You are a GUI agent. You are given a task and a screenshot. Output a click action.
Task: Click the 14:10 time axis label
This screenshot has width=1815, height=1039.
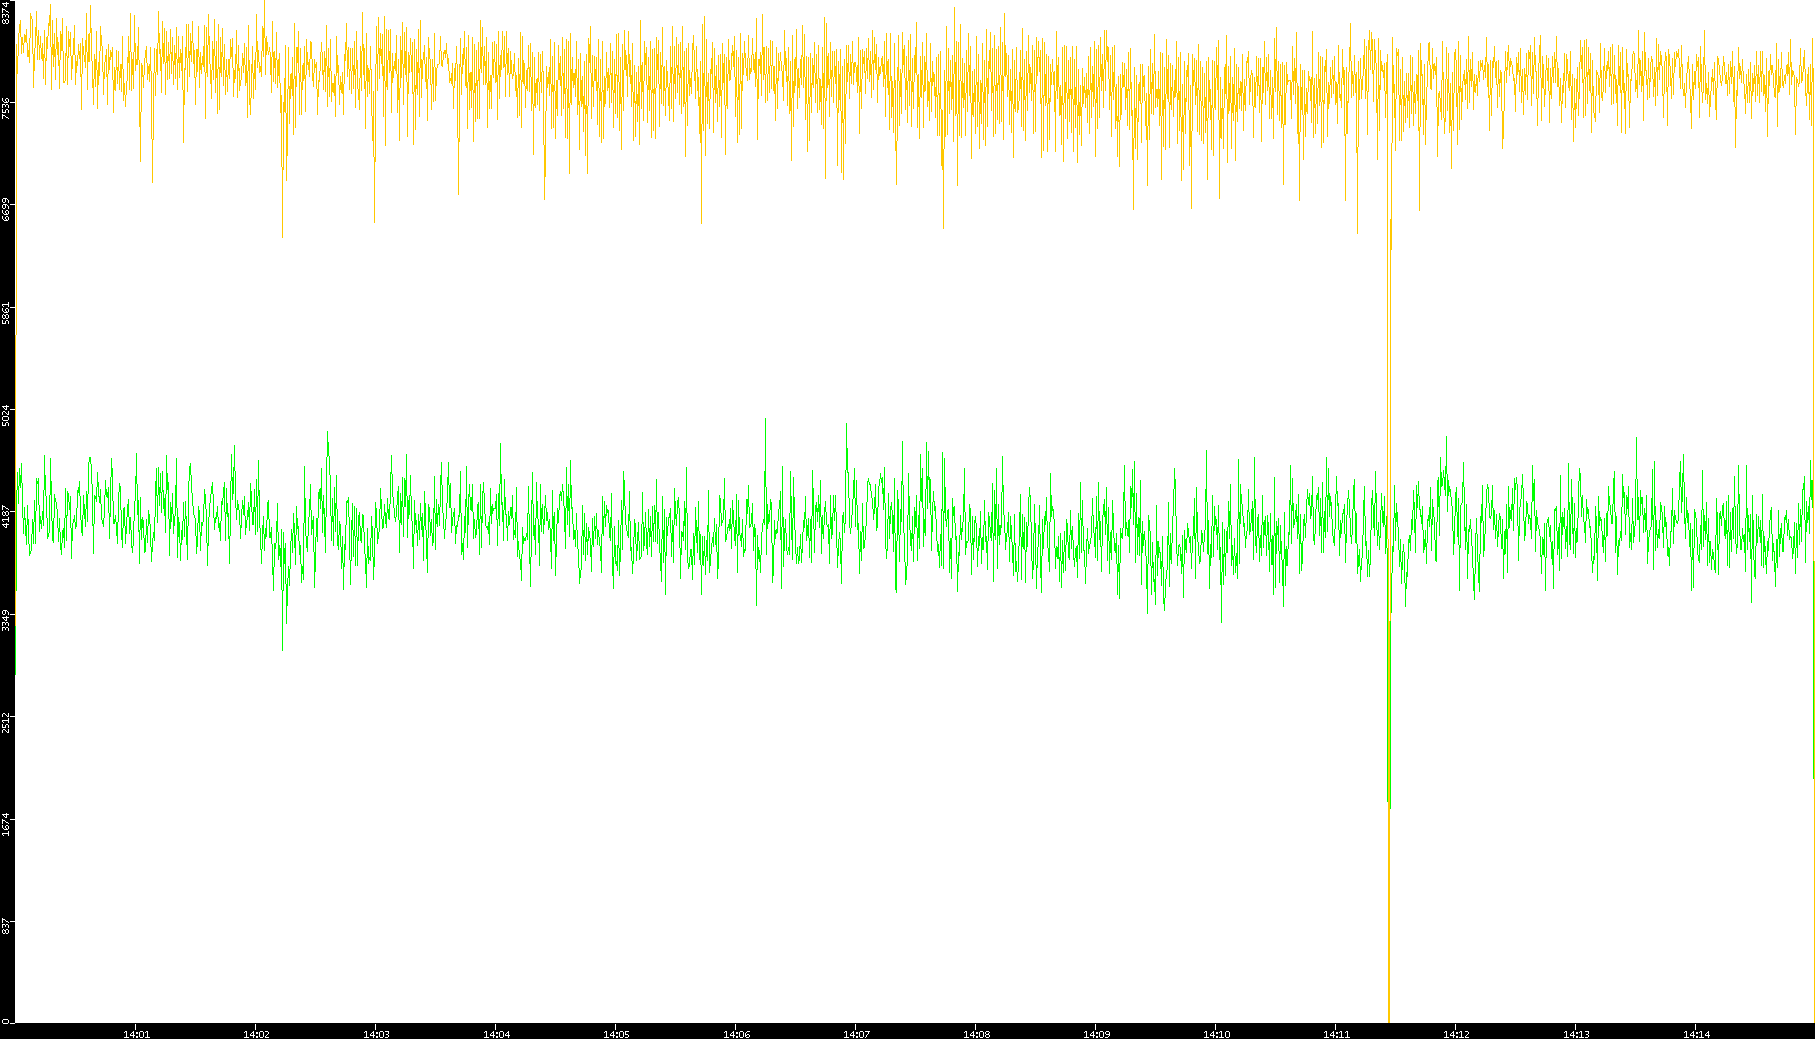coord(1216,1033)
